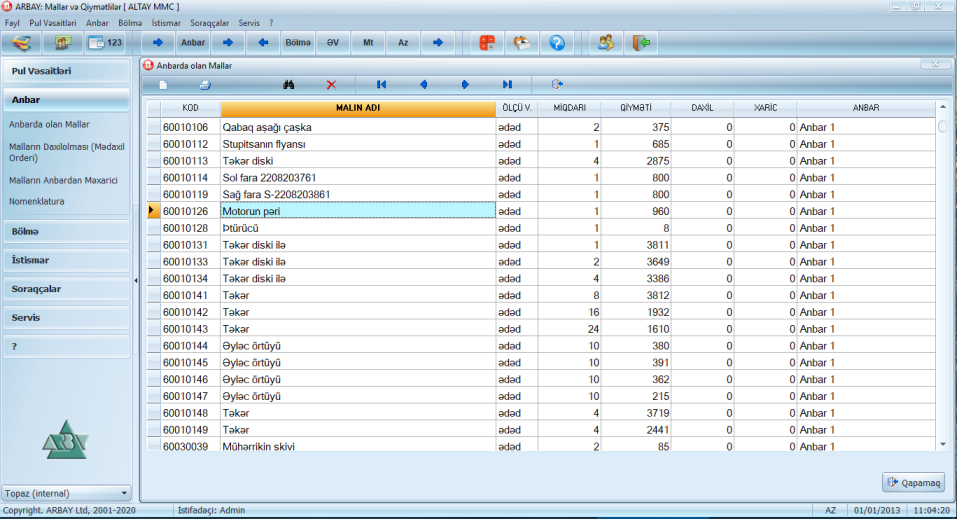
Task: Expand the Soraqçalar sidebar section
Action: (67, 289)
